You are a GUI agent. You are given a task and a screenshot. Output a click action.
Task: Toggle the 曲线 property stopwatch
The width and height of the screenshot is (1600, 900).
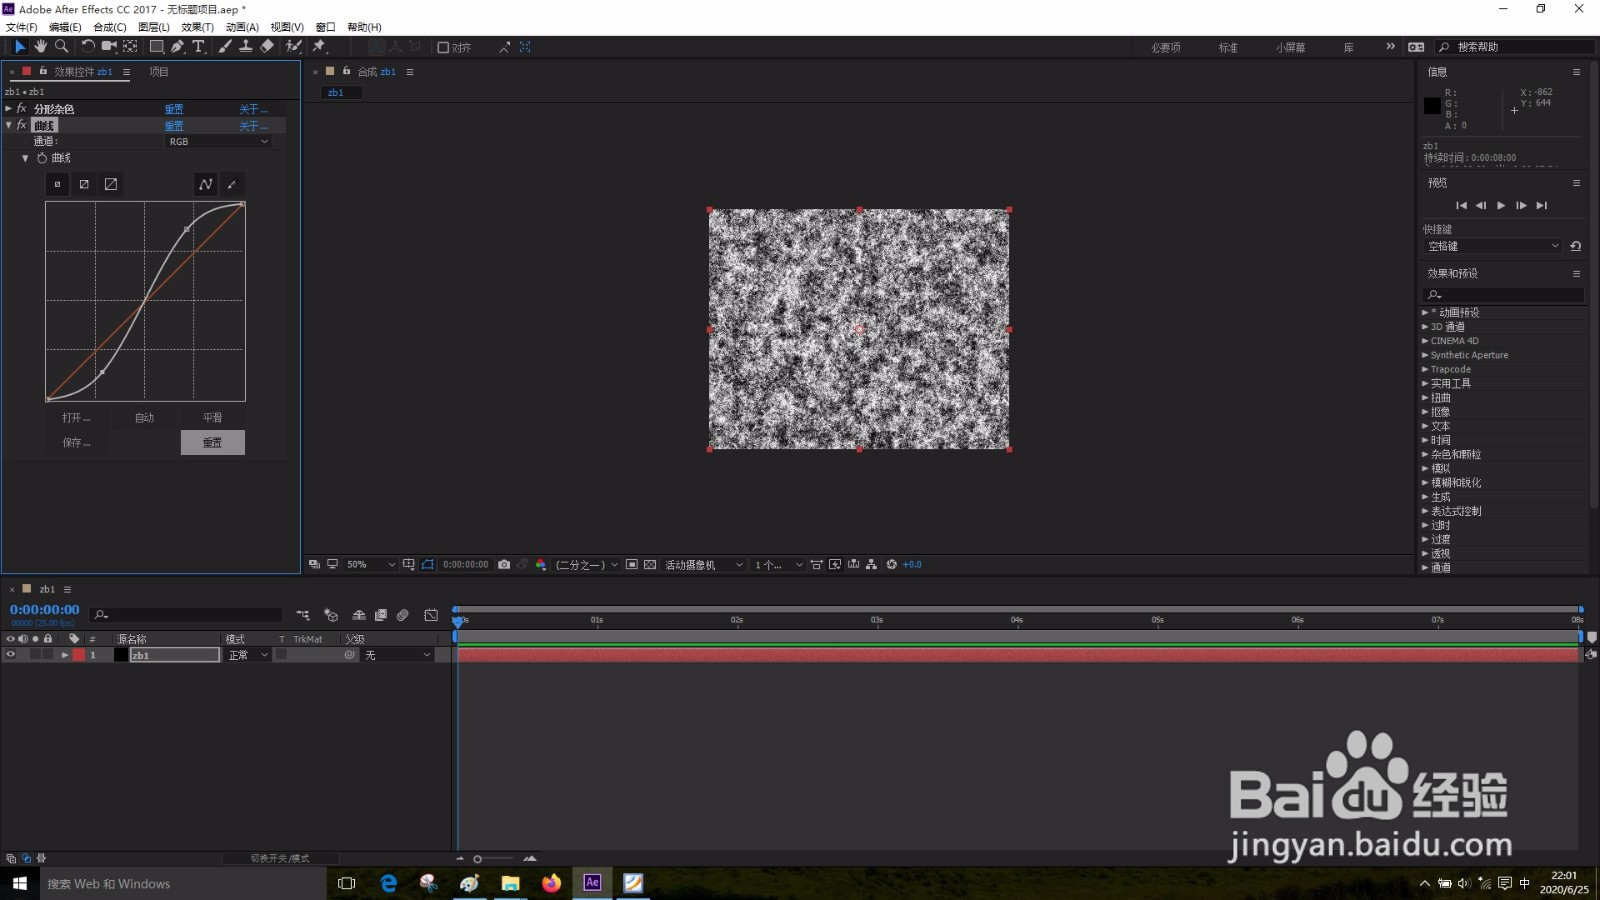pyautogui.click(x=42, y=158)
